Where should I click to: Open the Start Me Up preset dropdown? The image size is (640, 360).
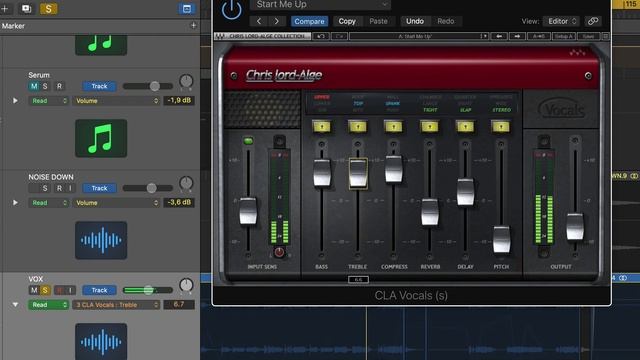click(x=320, y=4)
